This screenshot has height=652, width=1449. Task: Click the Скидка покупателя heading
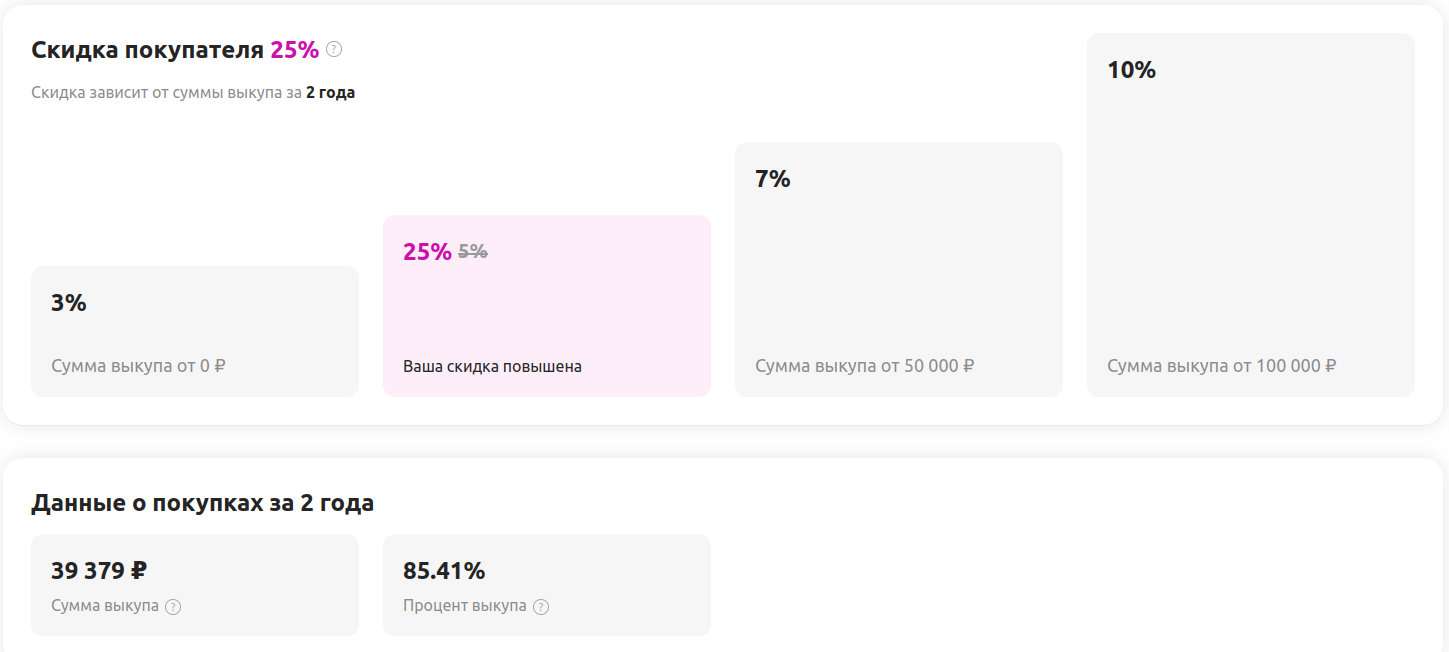pyautogui.click(x=147, y=50)
